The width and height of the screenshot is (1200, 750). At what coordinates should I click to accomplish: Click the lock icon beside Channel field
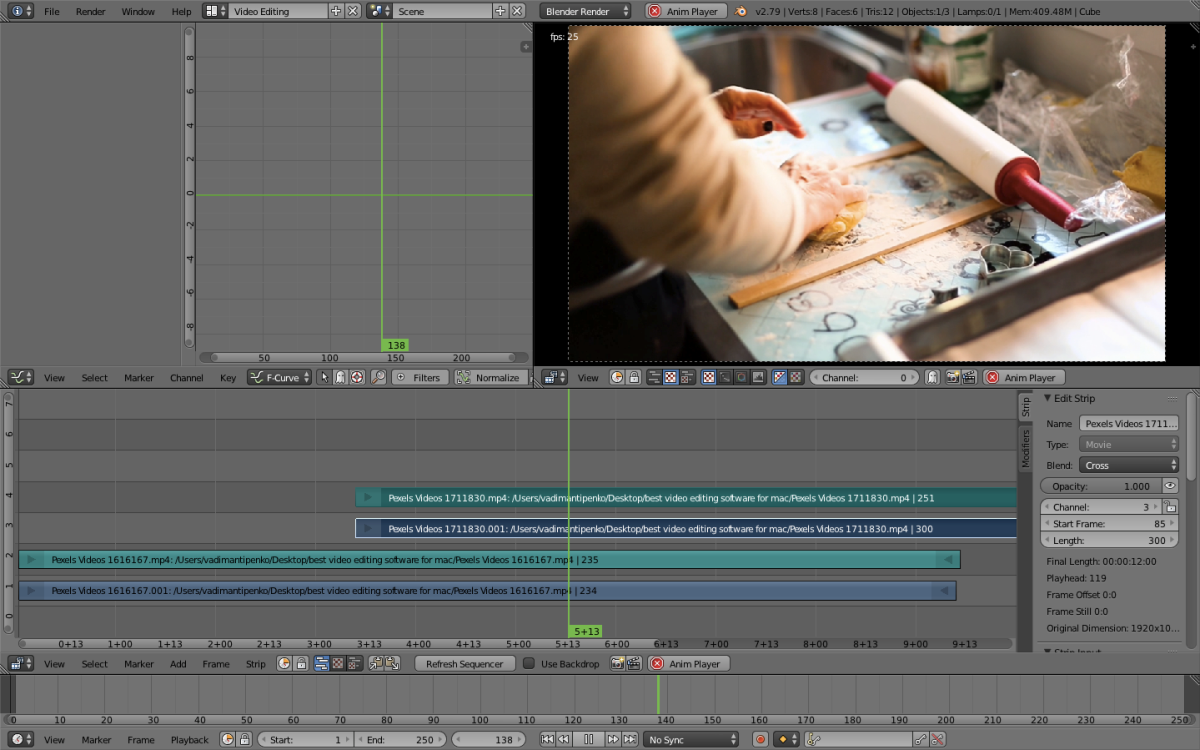click(1169, 507)
